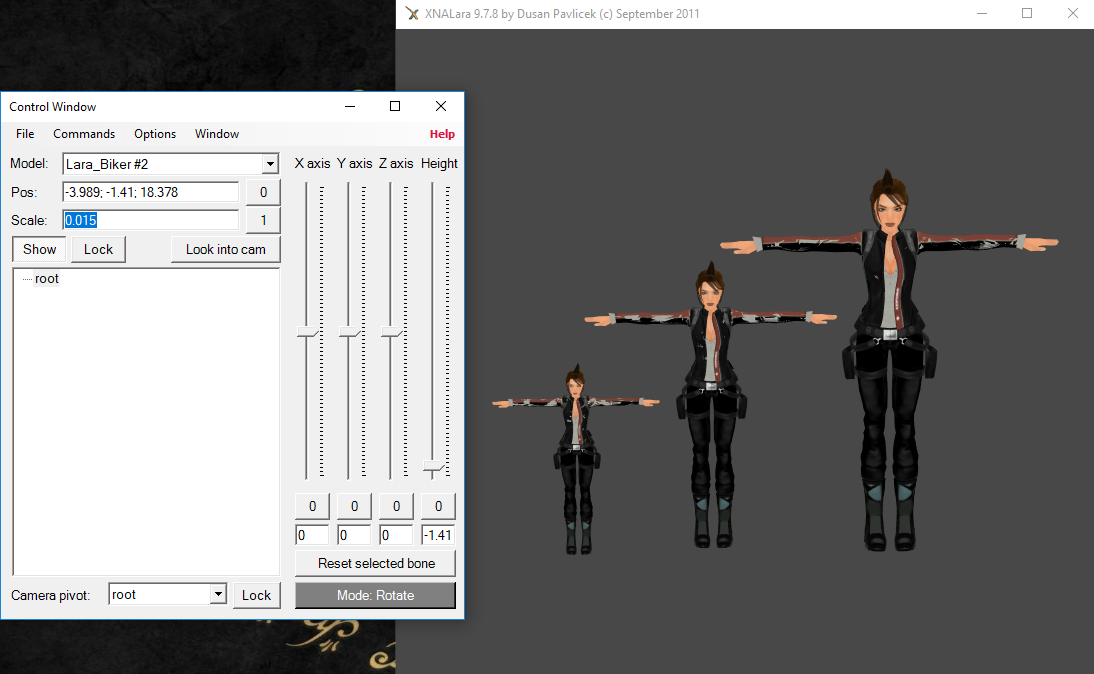The image size is (1094, 674).
Task: Open the Model dropdown showing Lara_Biker #2
Action: coord(268,163)
